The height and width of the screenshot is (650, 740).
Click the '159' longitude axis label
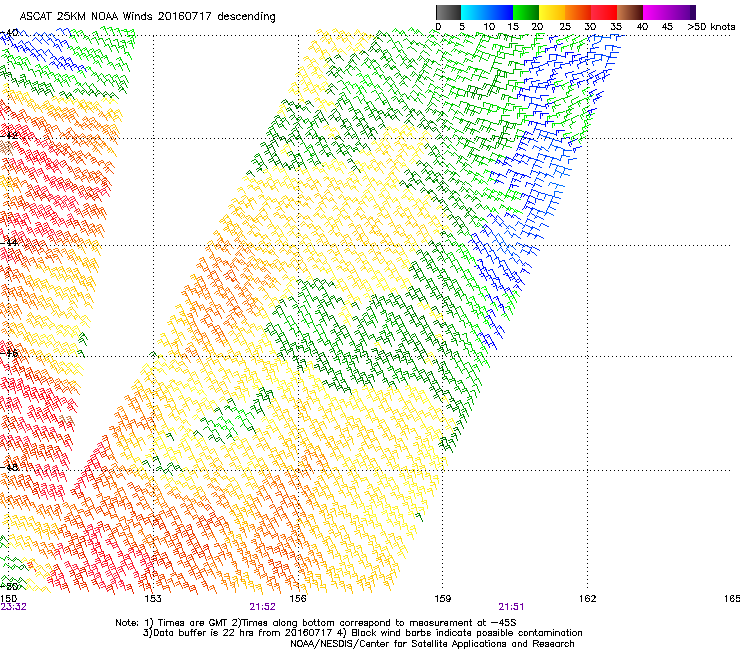click(x=442, y=599)
